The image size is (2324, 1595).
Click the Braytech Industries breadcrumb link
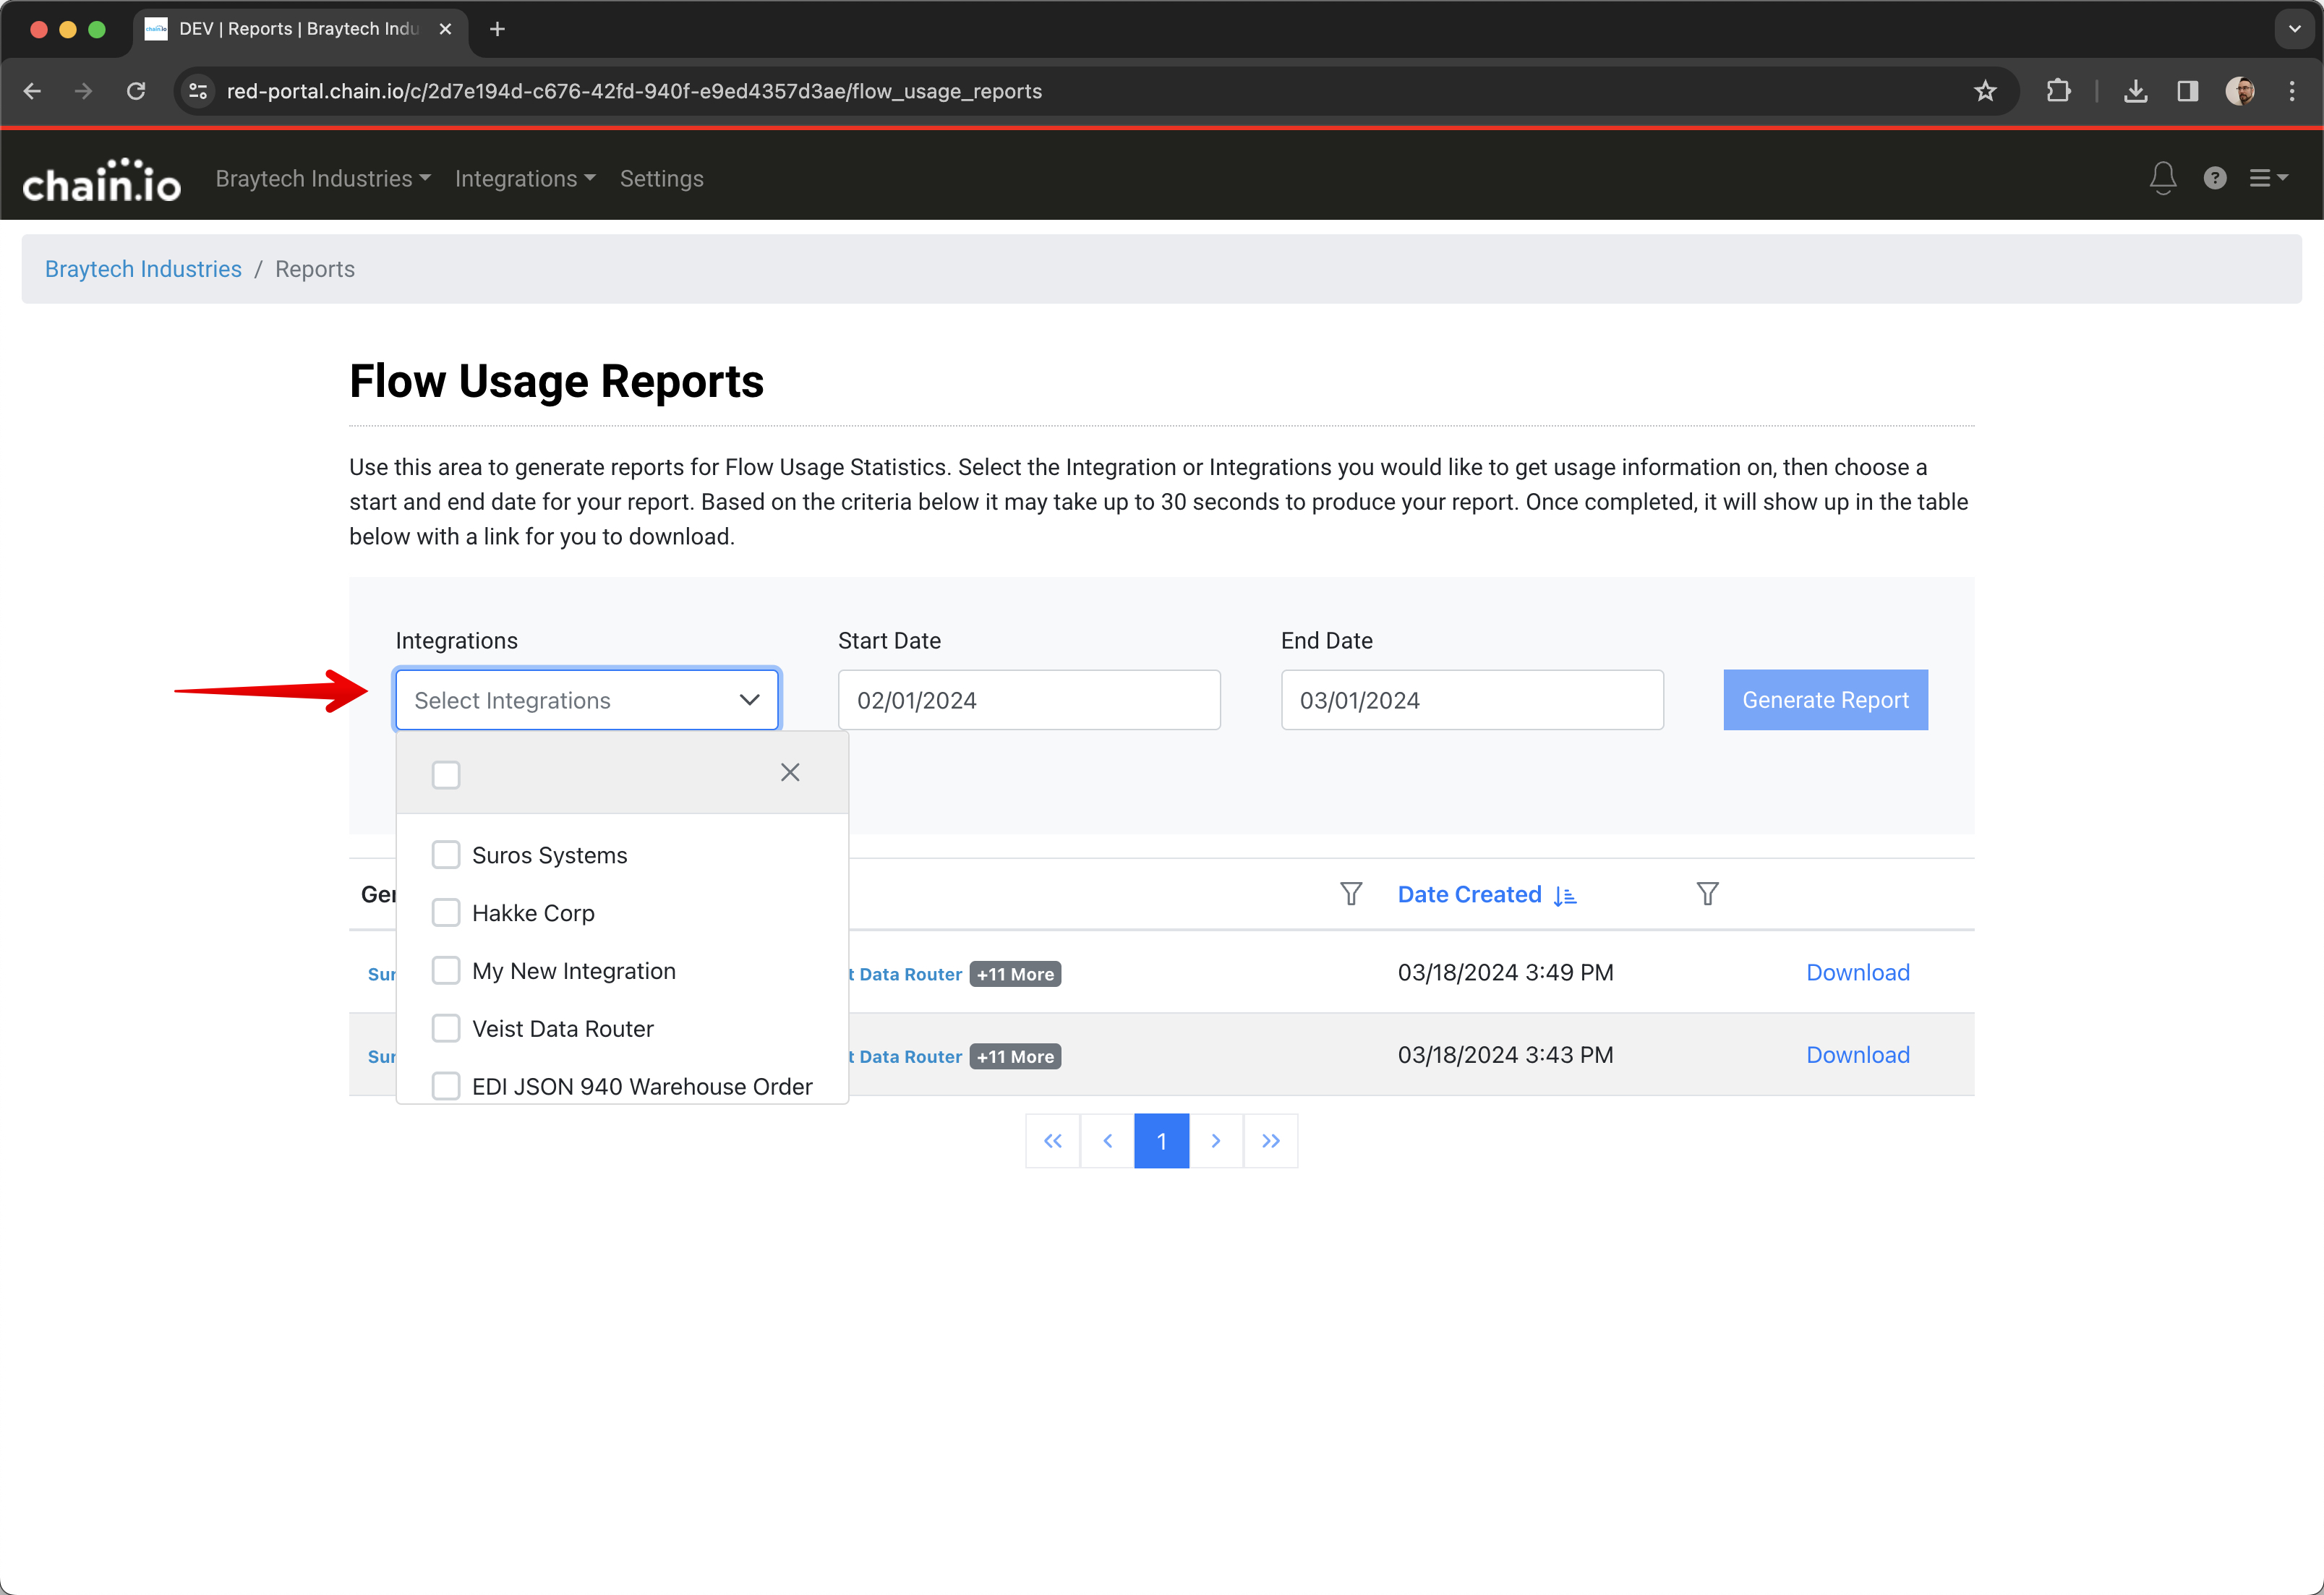(x=143, y=269)
